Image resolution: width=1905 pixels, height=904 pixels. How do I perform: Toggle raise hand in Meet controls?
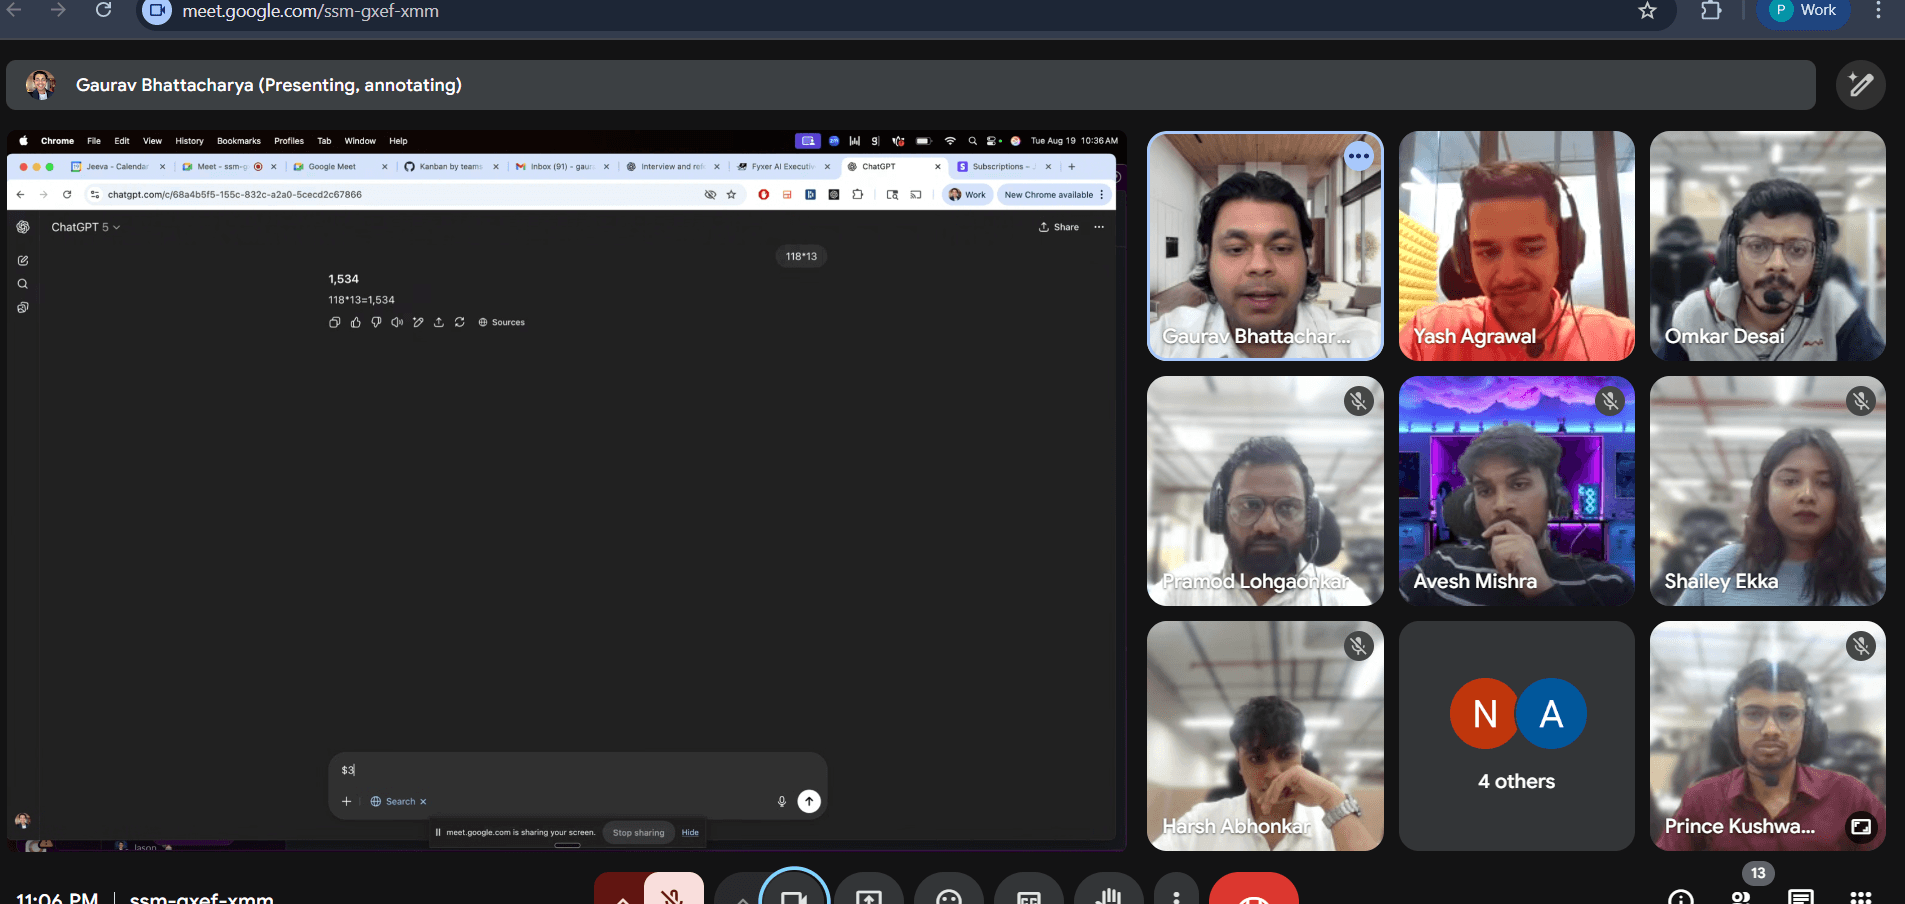(1109, 890)
